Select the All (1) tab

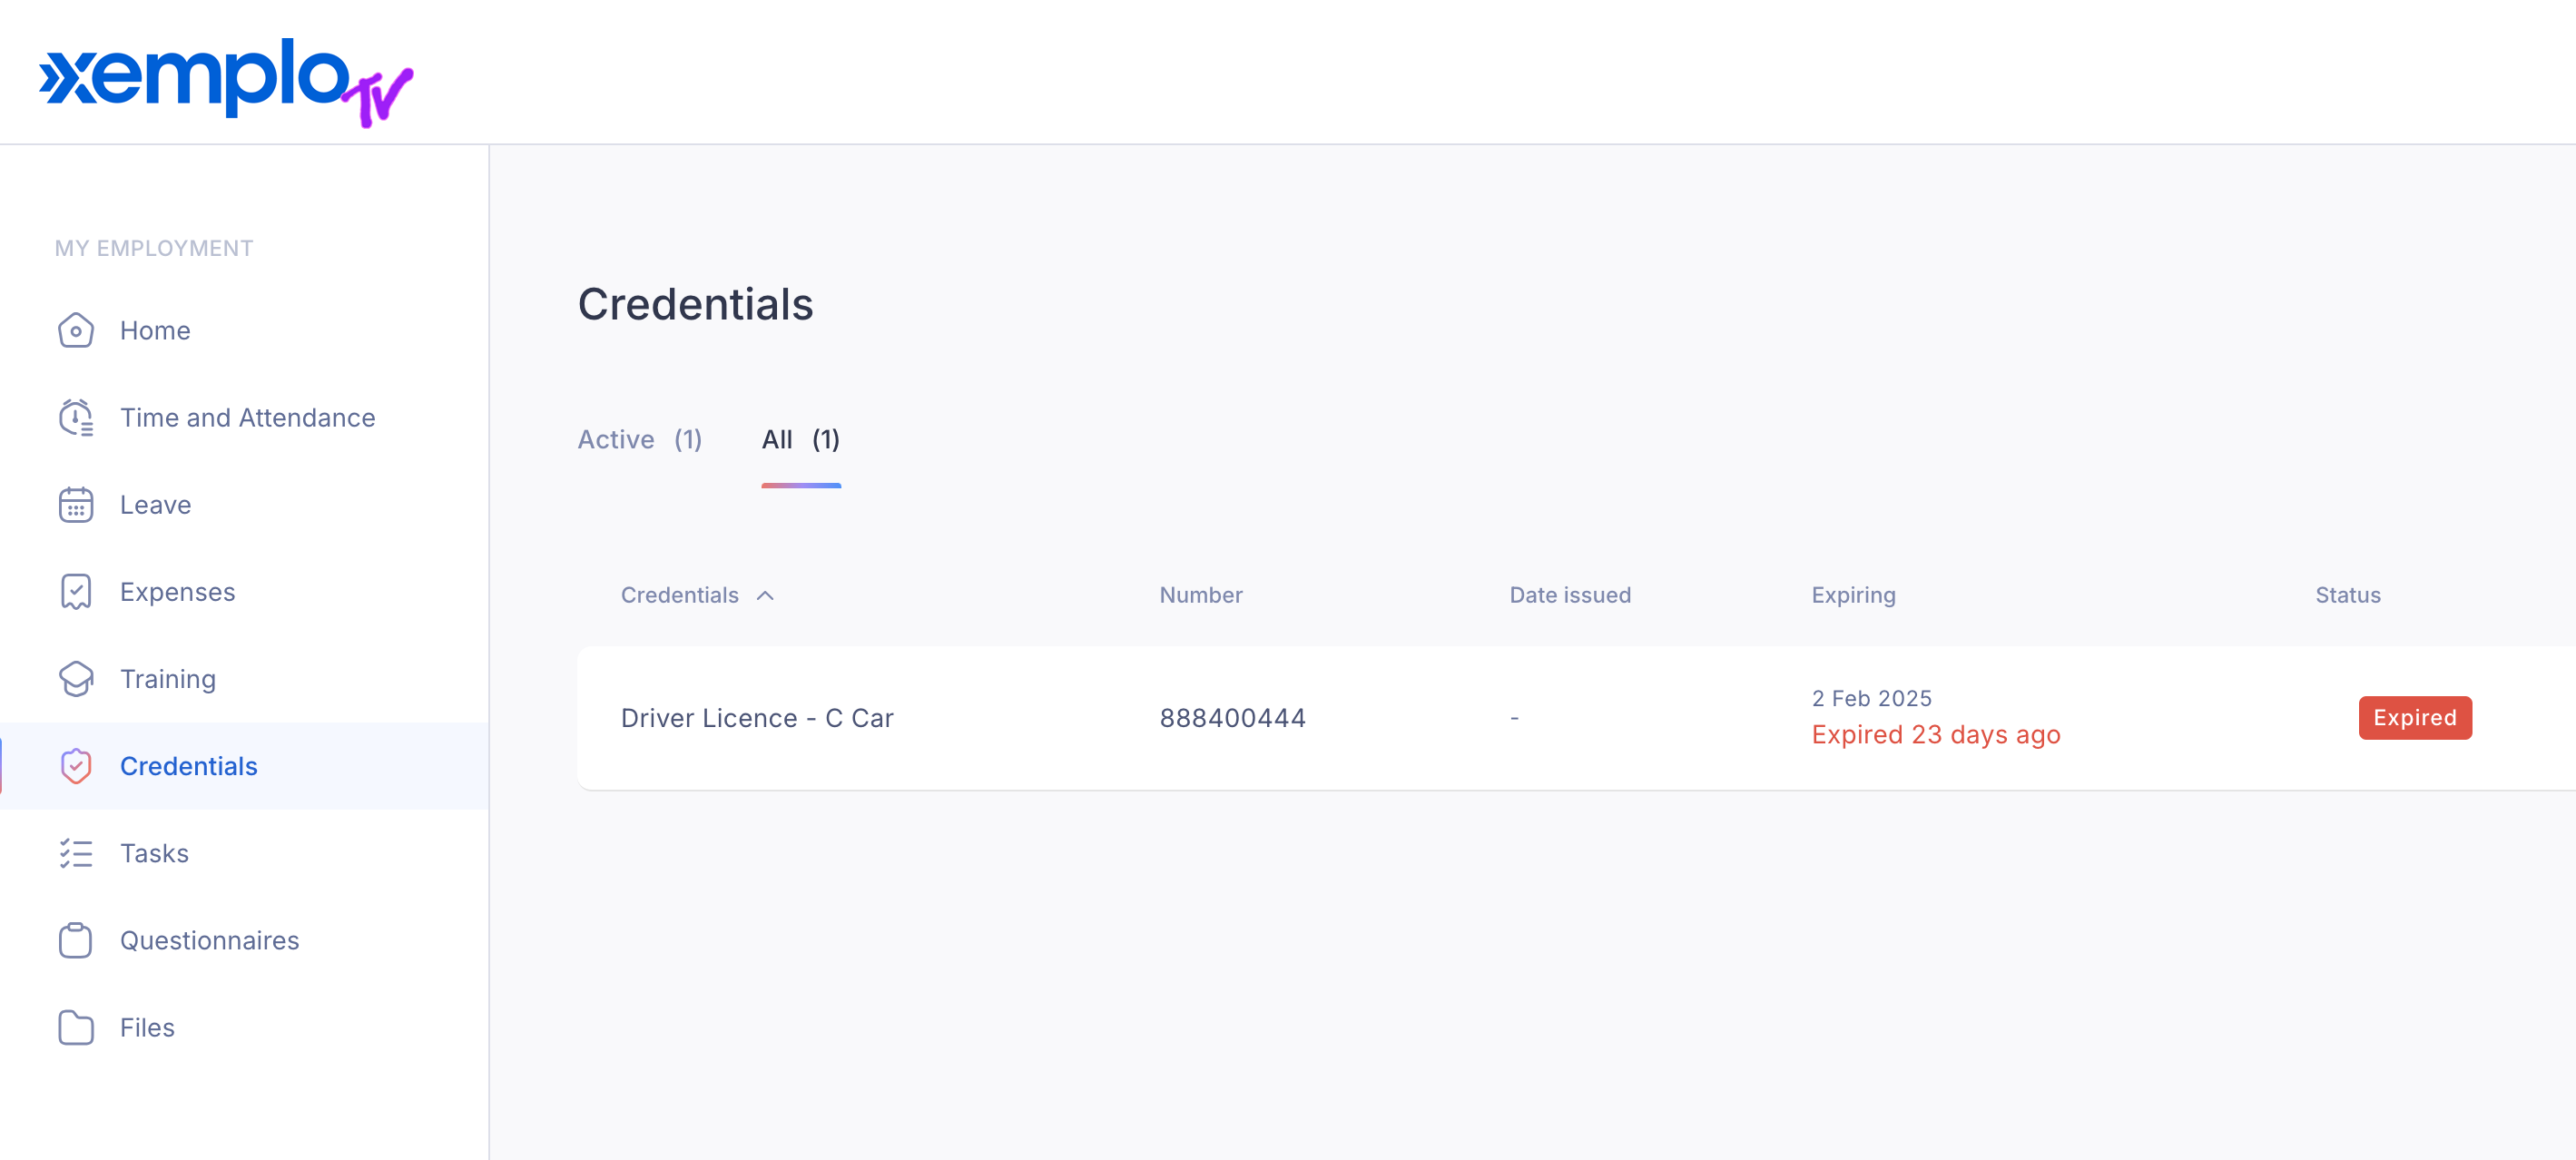point(801,439)
